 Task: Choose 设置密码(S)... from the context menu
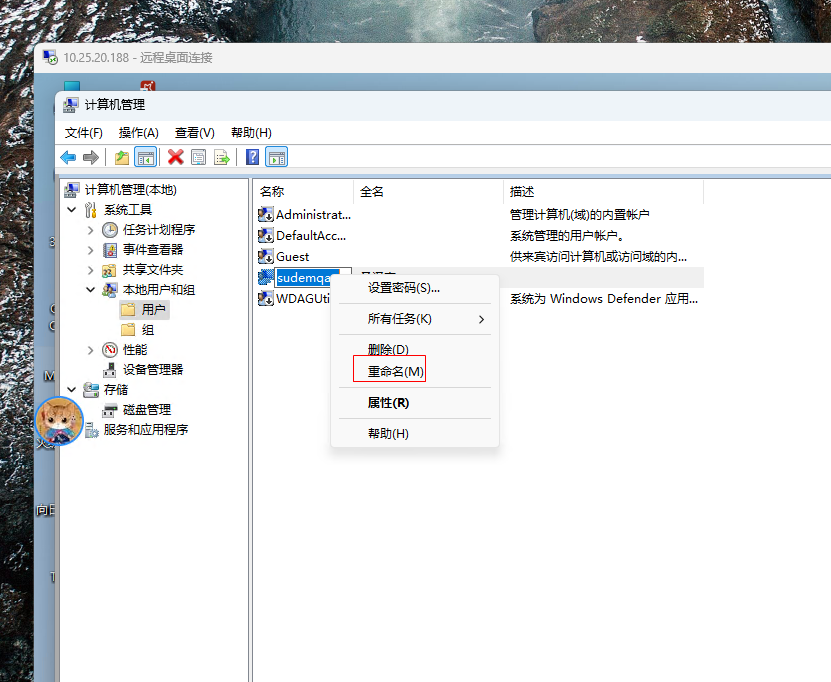pyautogui.click(x=403, y=288)
